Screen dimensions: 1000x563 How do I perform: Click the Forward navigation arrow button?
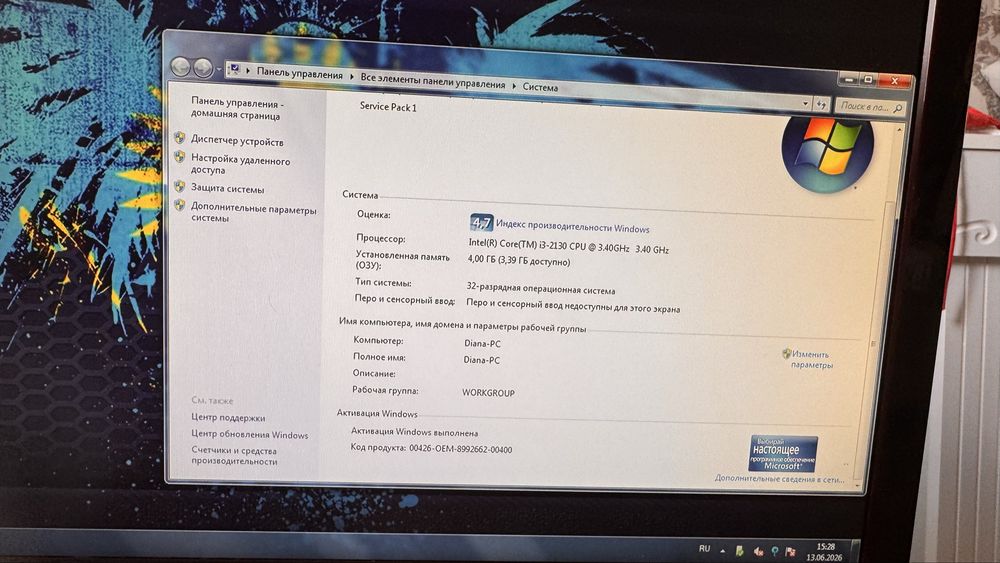(x=203, y=68)
